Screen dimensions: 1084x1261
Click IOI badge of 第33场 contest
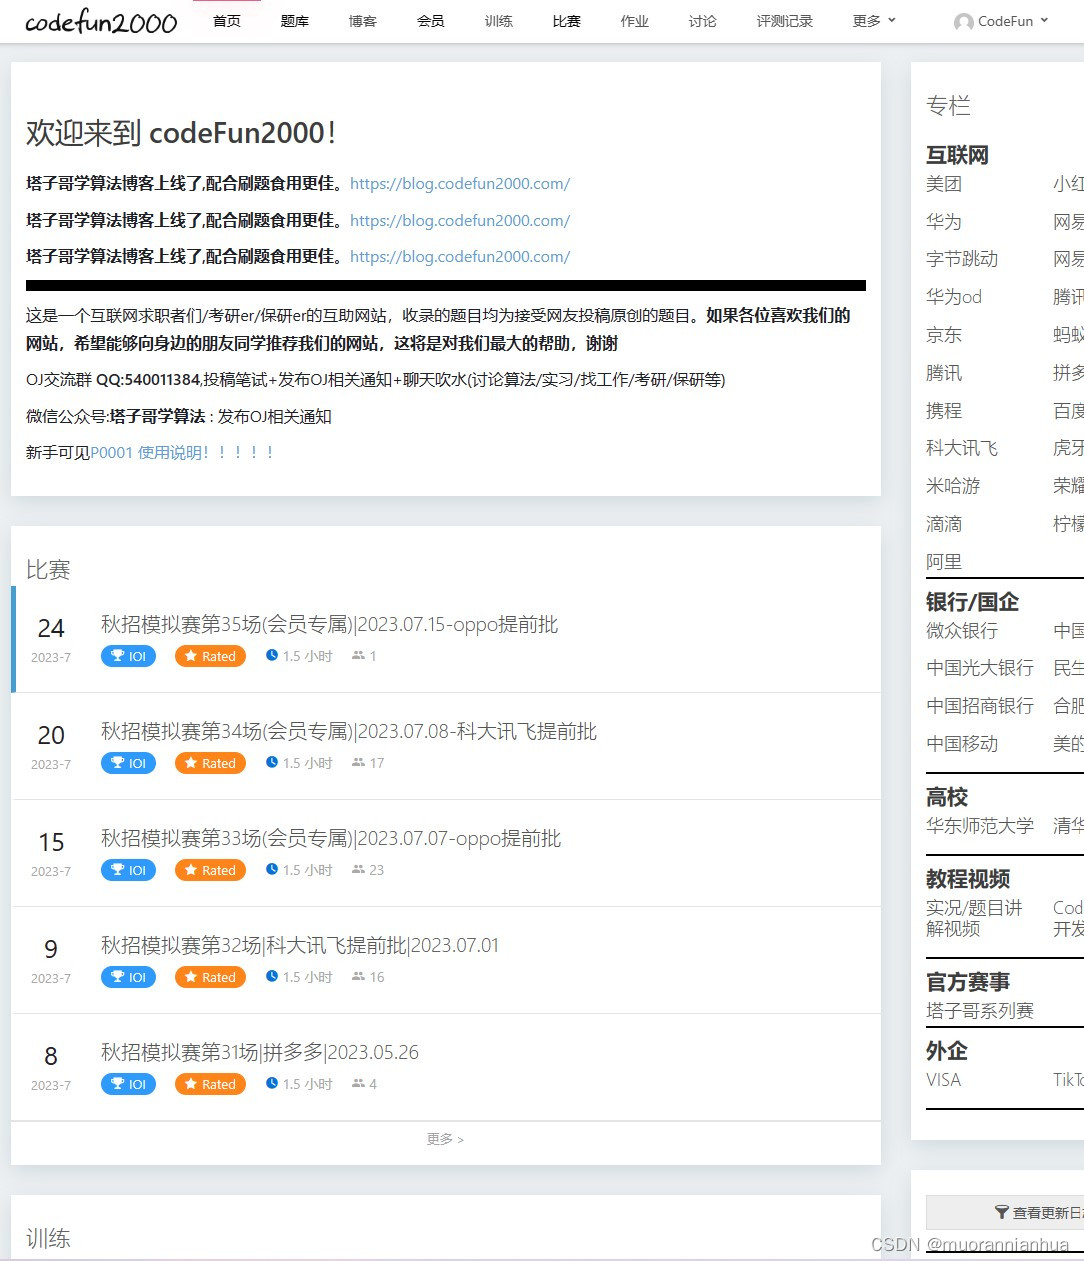point(128,870)
